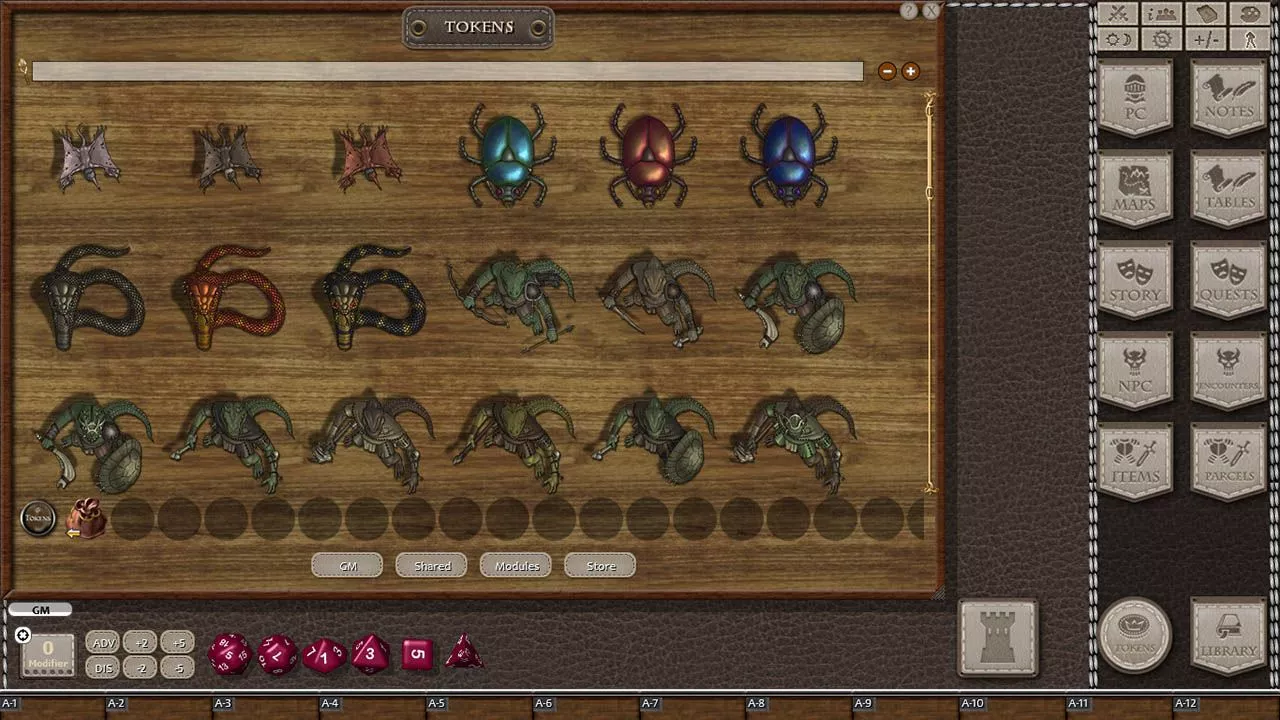This screenshot has height=720, width=1280.
Task: Open the PC sidebar button
Action: [x=1135, y=98]
